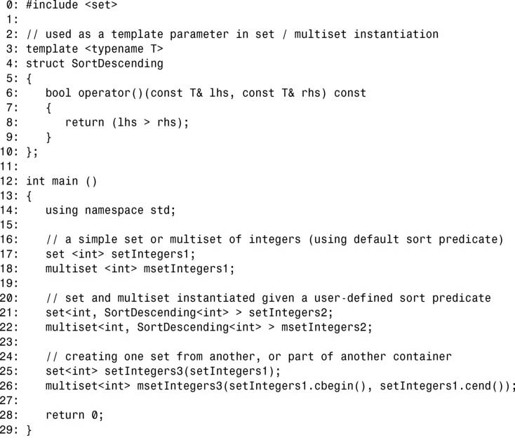Viewport: 515px width, 440px height.
Task: Click the return (lhs > rhs) statement
Action: [127, 122]
